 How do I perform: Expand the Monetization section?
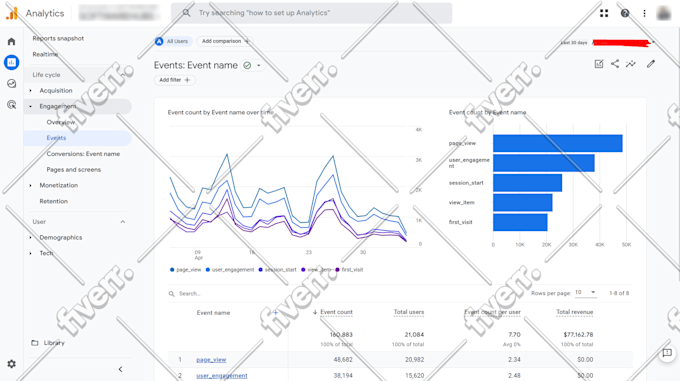coord(59,186)
